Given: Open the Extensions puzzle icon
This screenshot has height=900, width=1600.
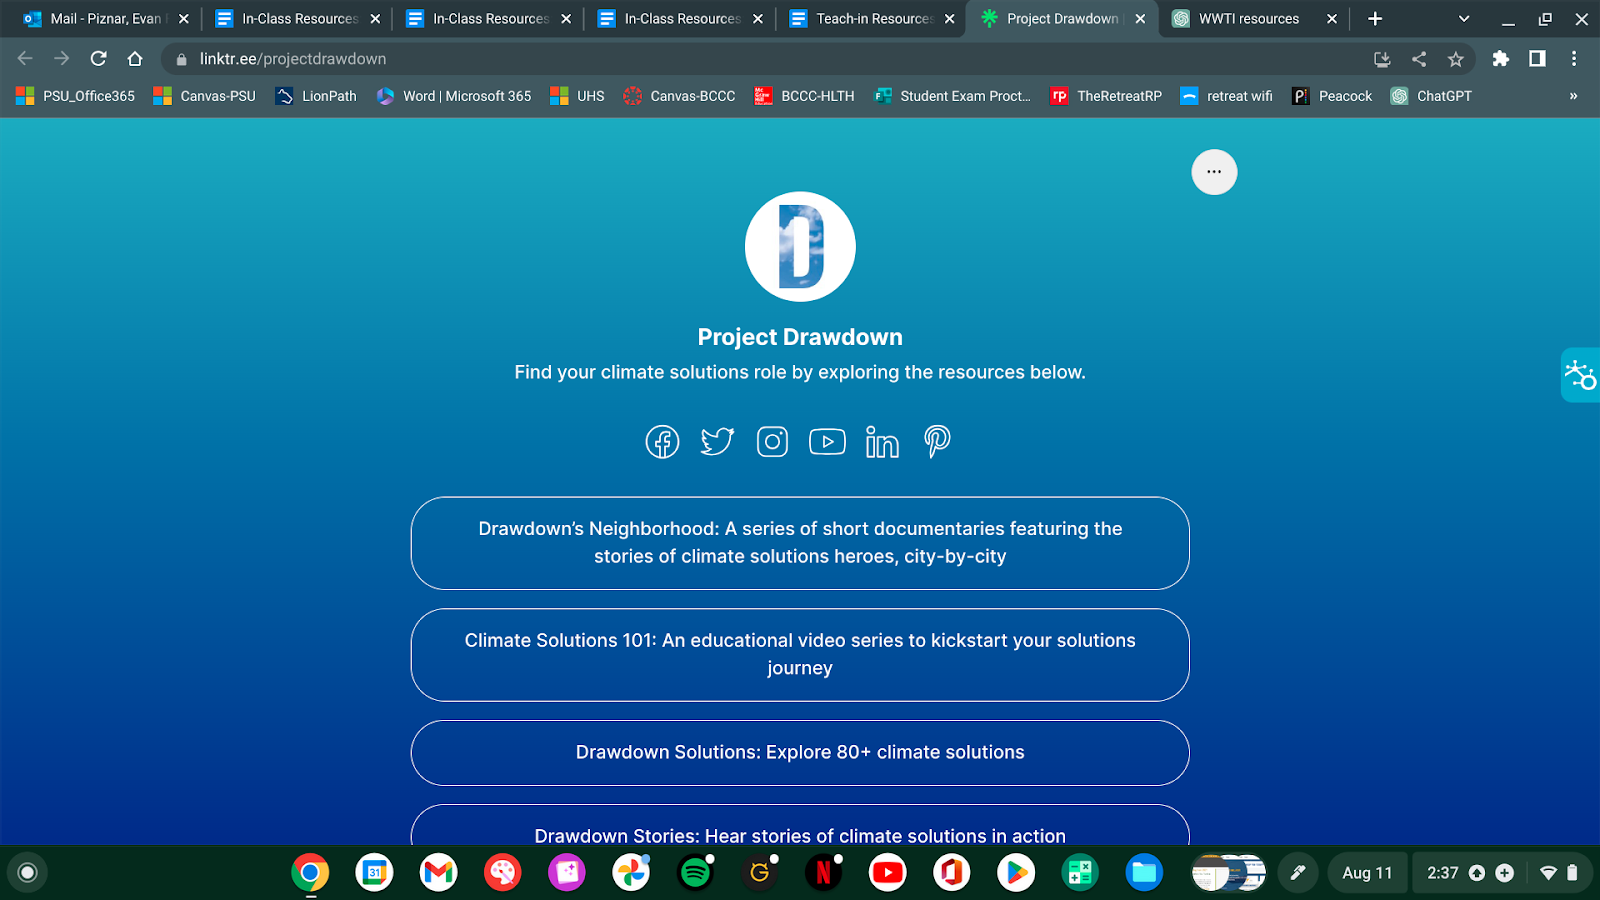Looking at the screenshot, I should coord(1500,59).
